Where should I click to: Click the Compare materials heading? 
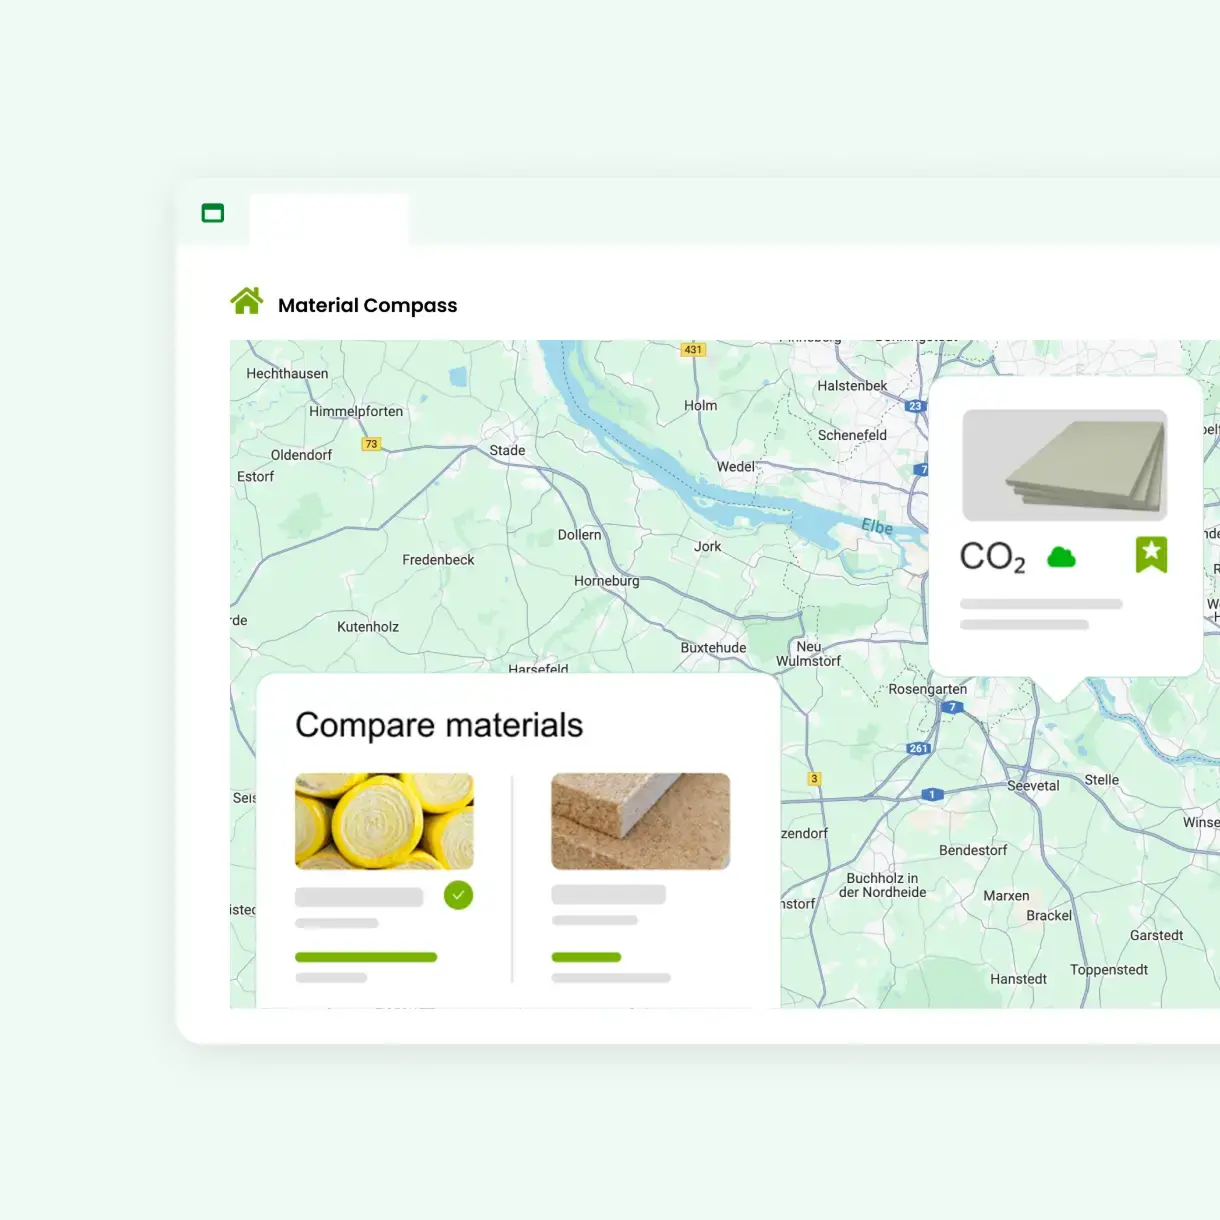[x=439, y=725]
